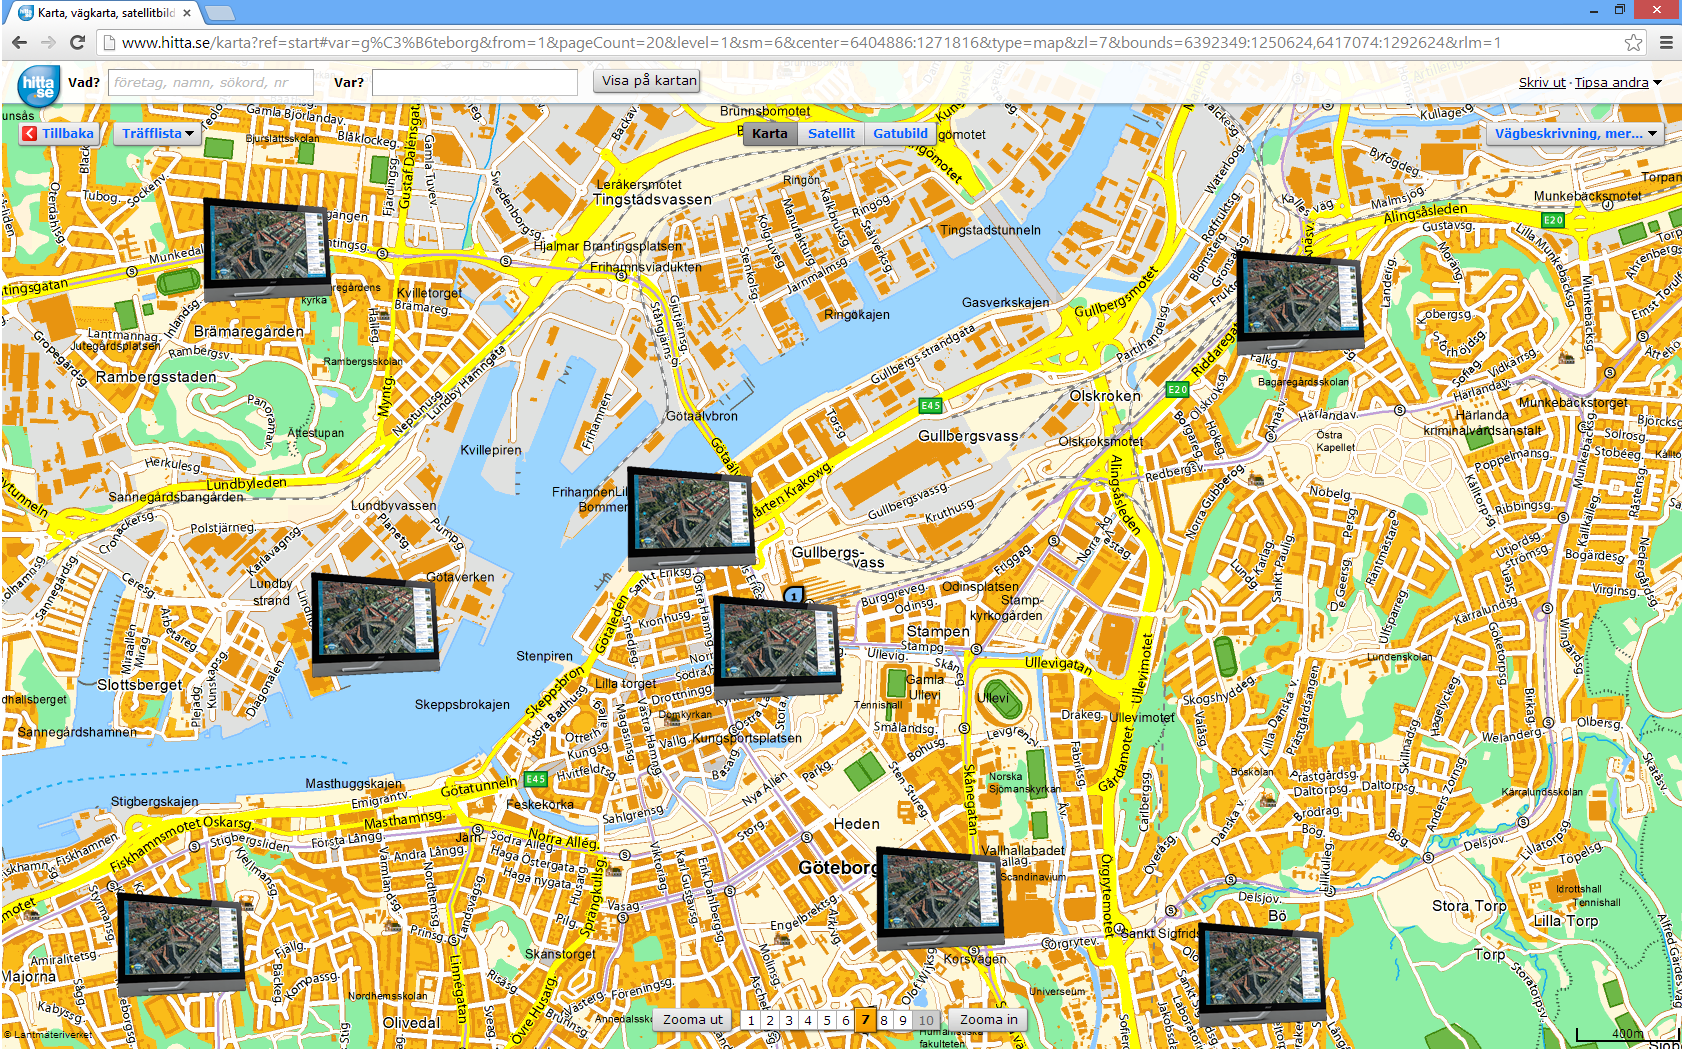Set zoom level to 2
Image resolution: width=1683 pixels, height=1049 pixels.
click(770, 1021)
